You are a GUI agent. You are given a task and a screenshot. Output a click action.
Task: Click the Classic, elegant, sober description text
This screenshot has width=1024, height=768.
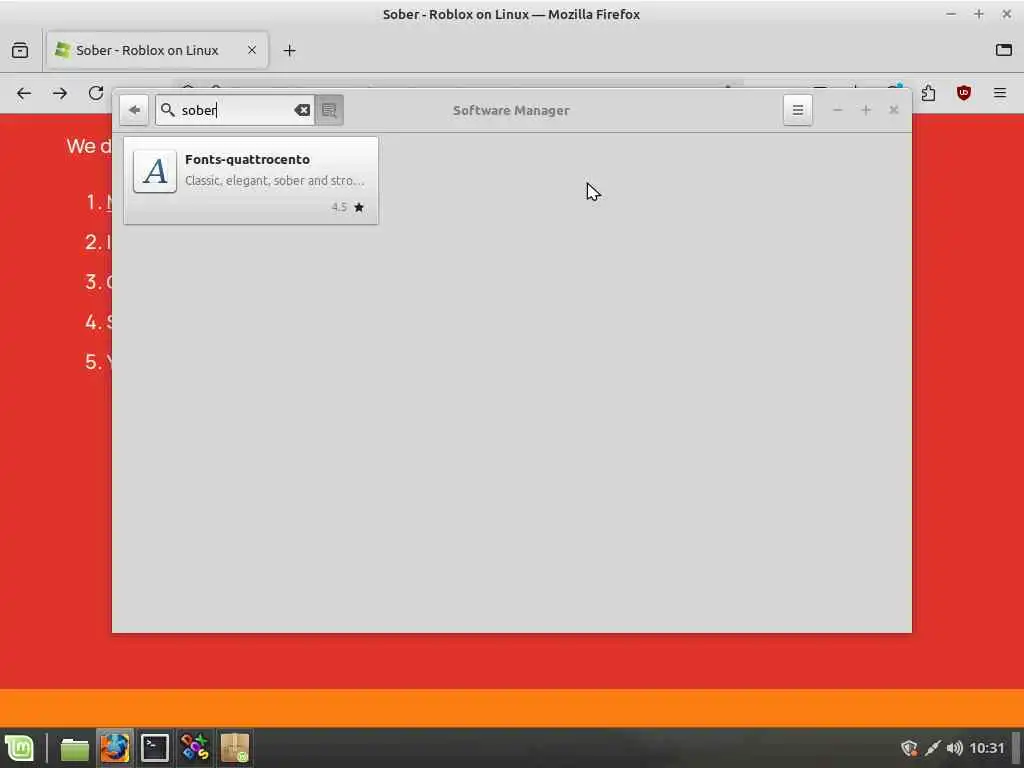(275, 181)
